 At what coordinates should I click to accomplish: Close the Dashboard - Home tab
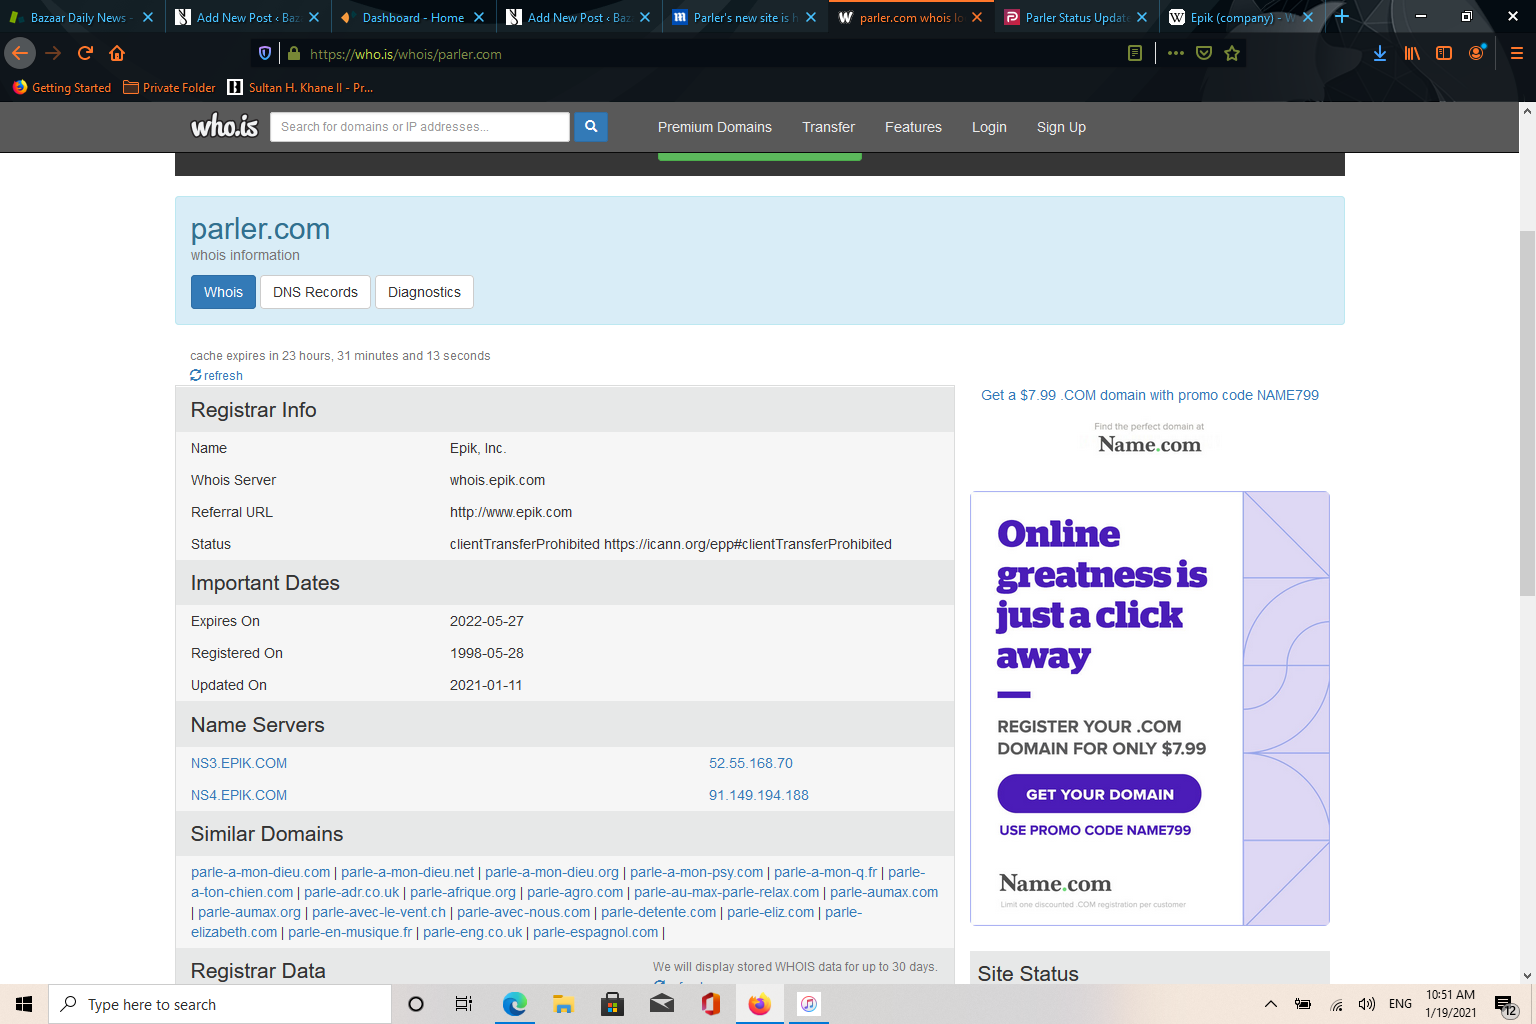pyautogui.click(x=479, y=17)
